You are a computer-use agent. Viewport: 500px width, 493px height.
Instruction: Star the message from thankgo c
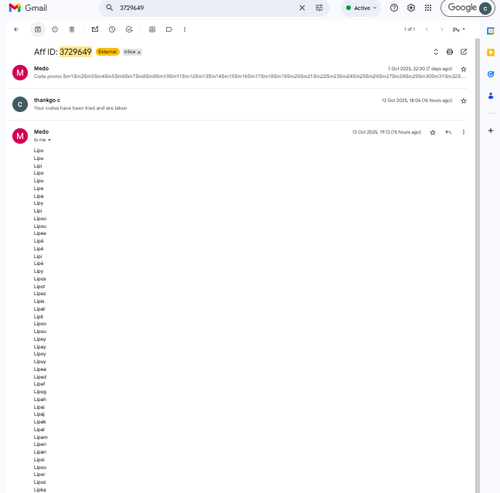click(x=464, y=101)
